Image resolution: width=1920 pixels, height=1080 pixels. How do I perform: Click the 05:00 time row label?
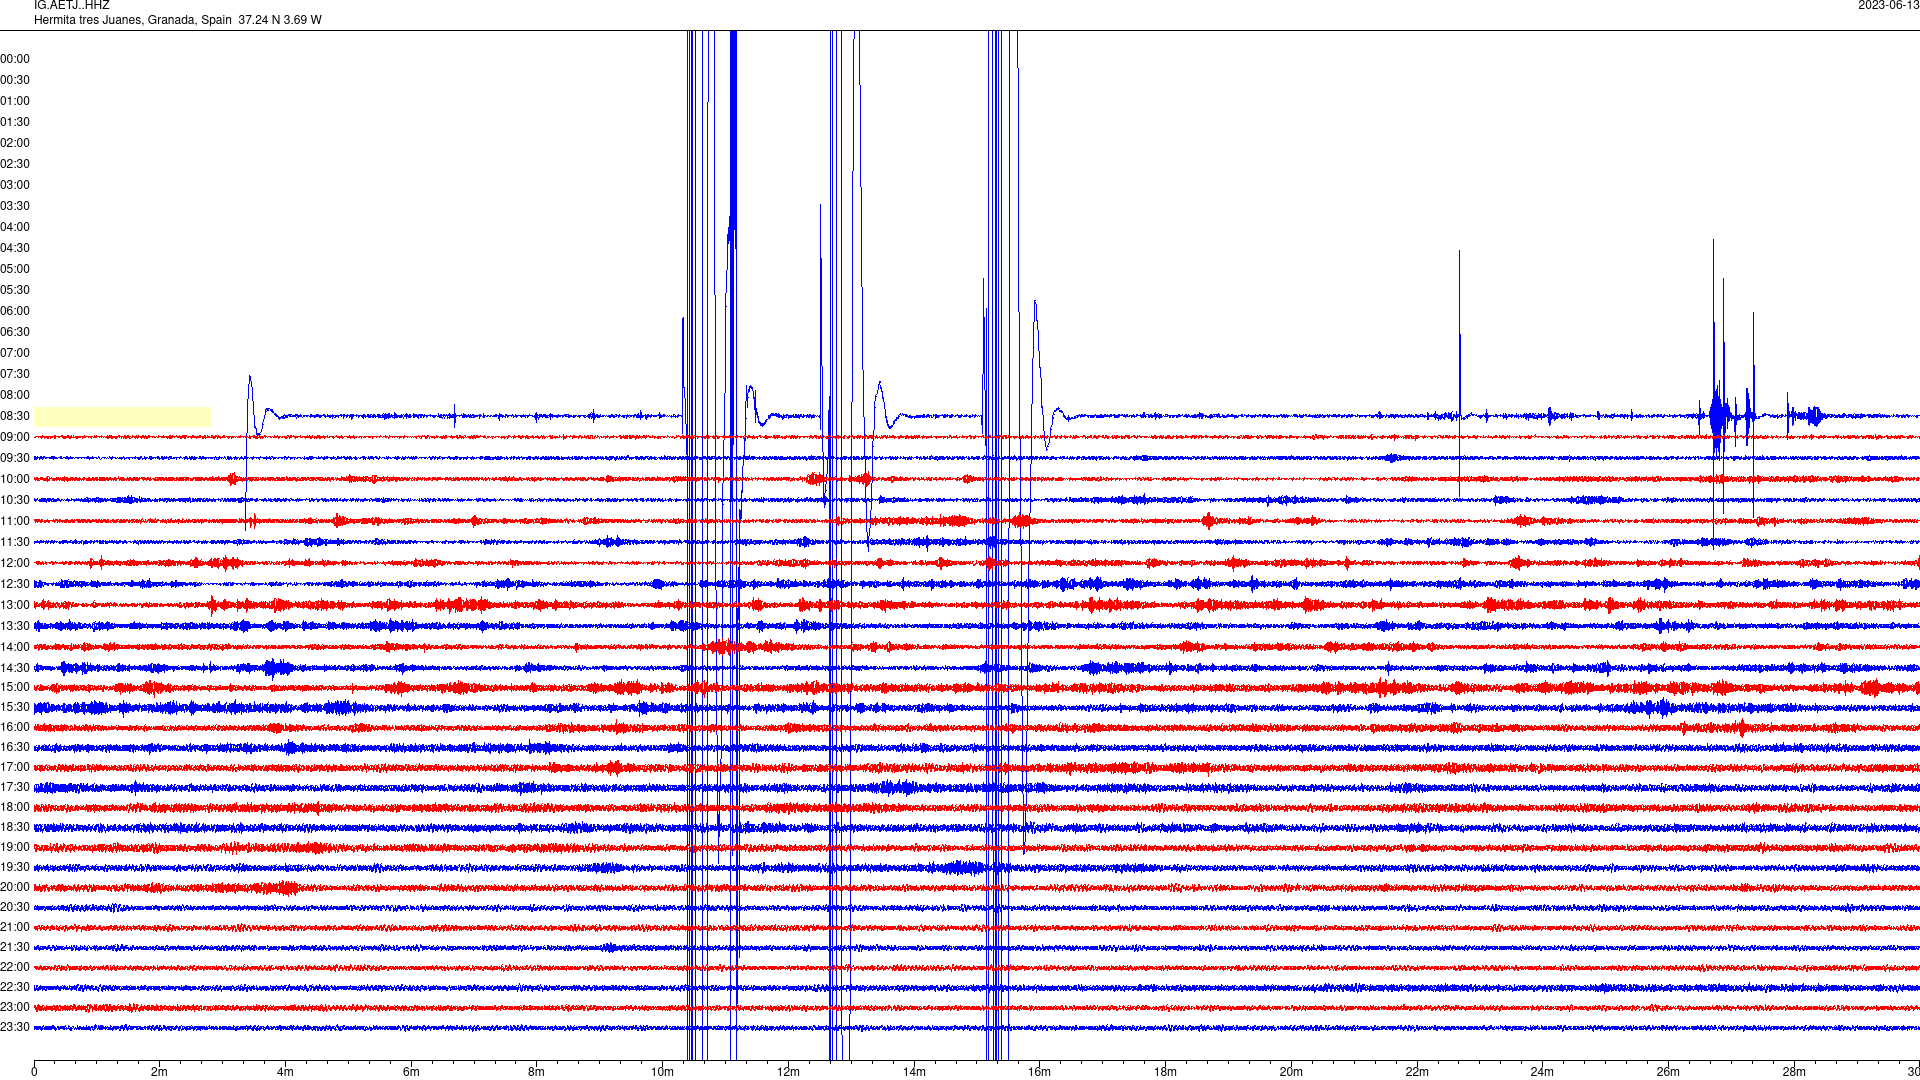point(15,269)
